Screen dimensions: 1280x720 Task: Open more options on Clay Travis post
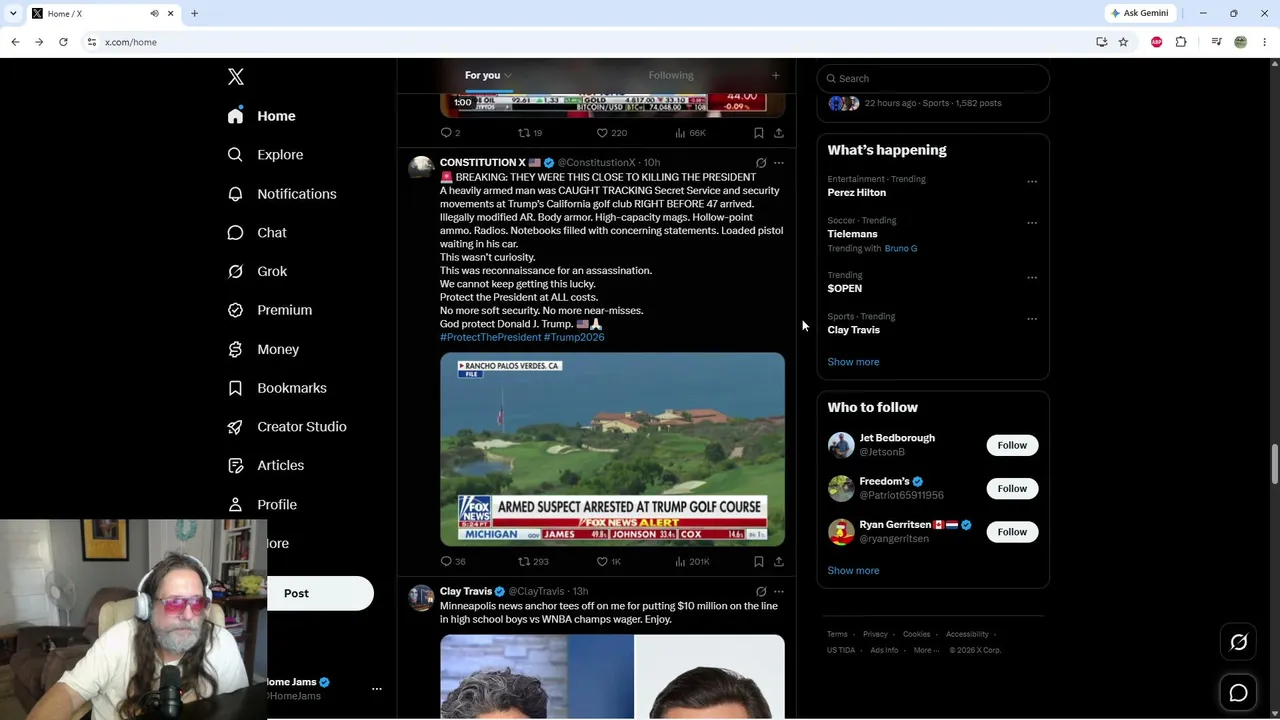(x=779, y=592)
